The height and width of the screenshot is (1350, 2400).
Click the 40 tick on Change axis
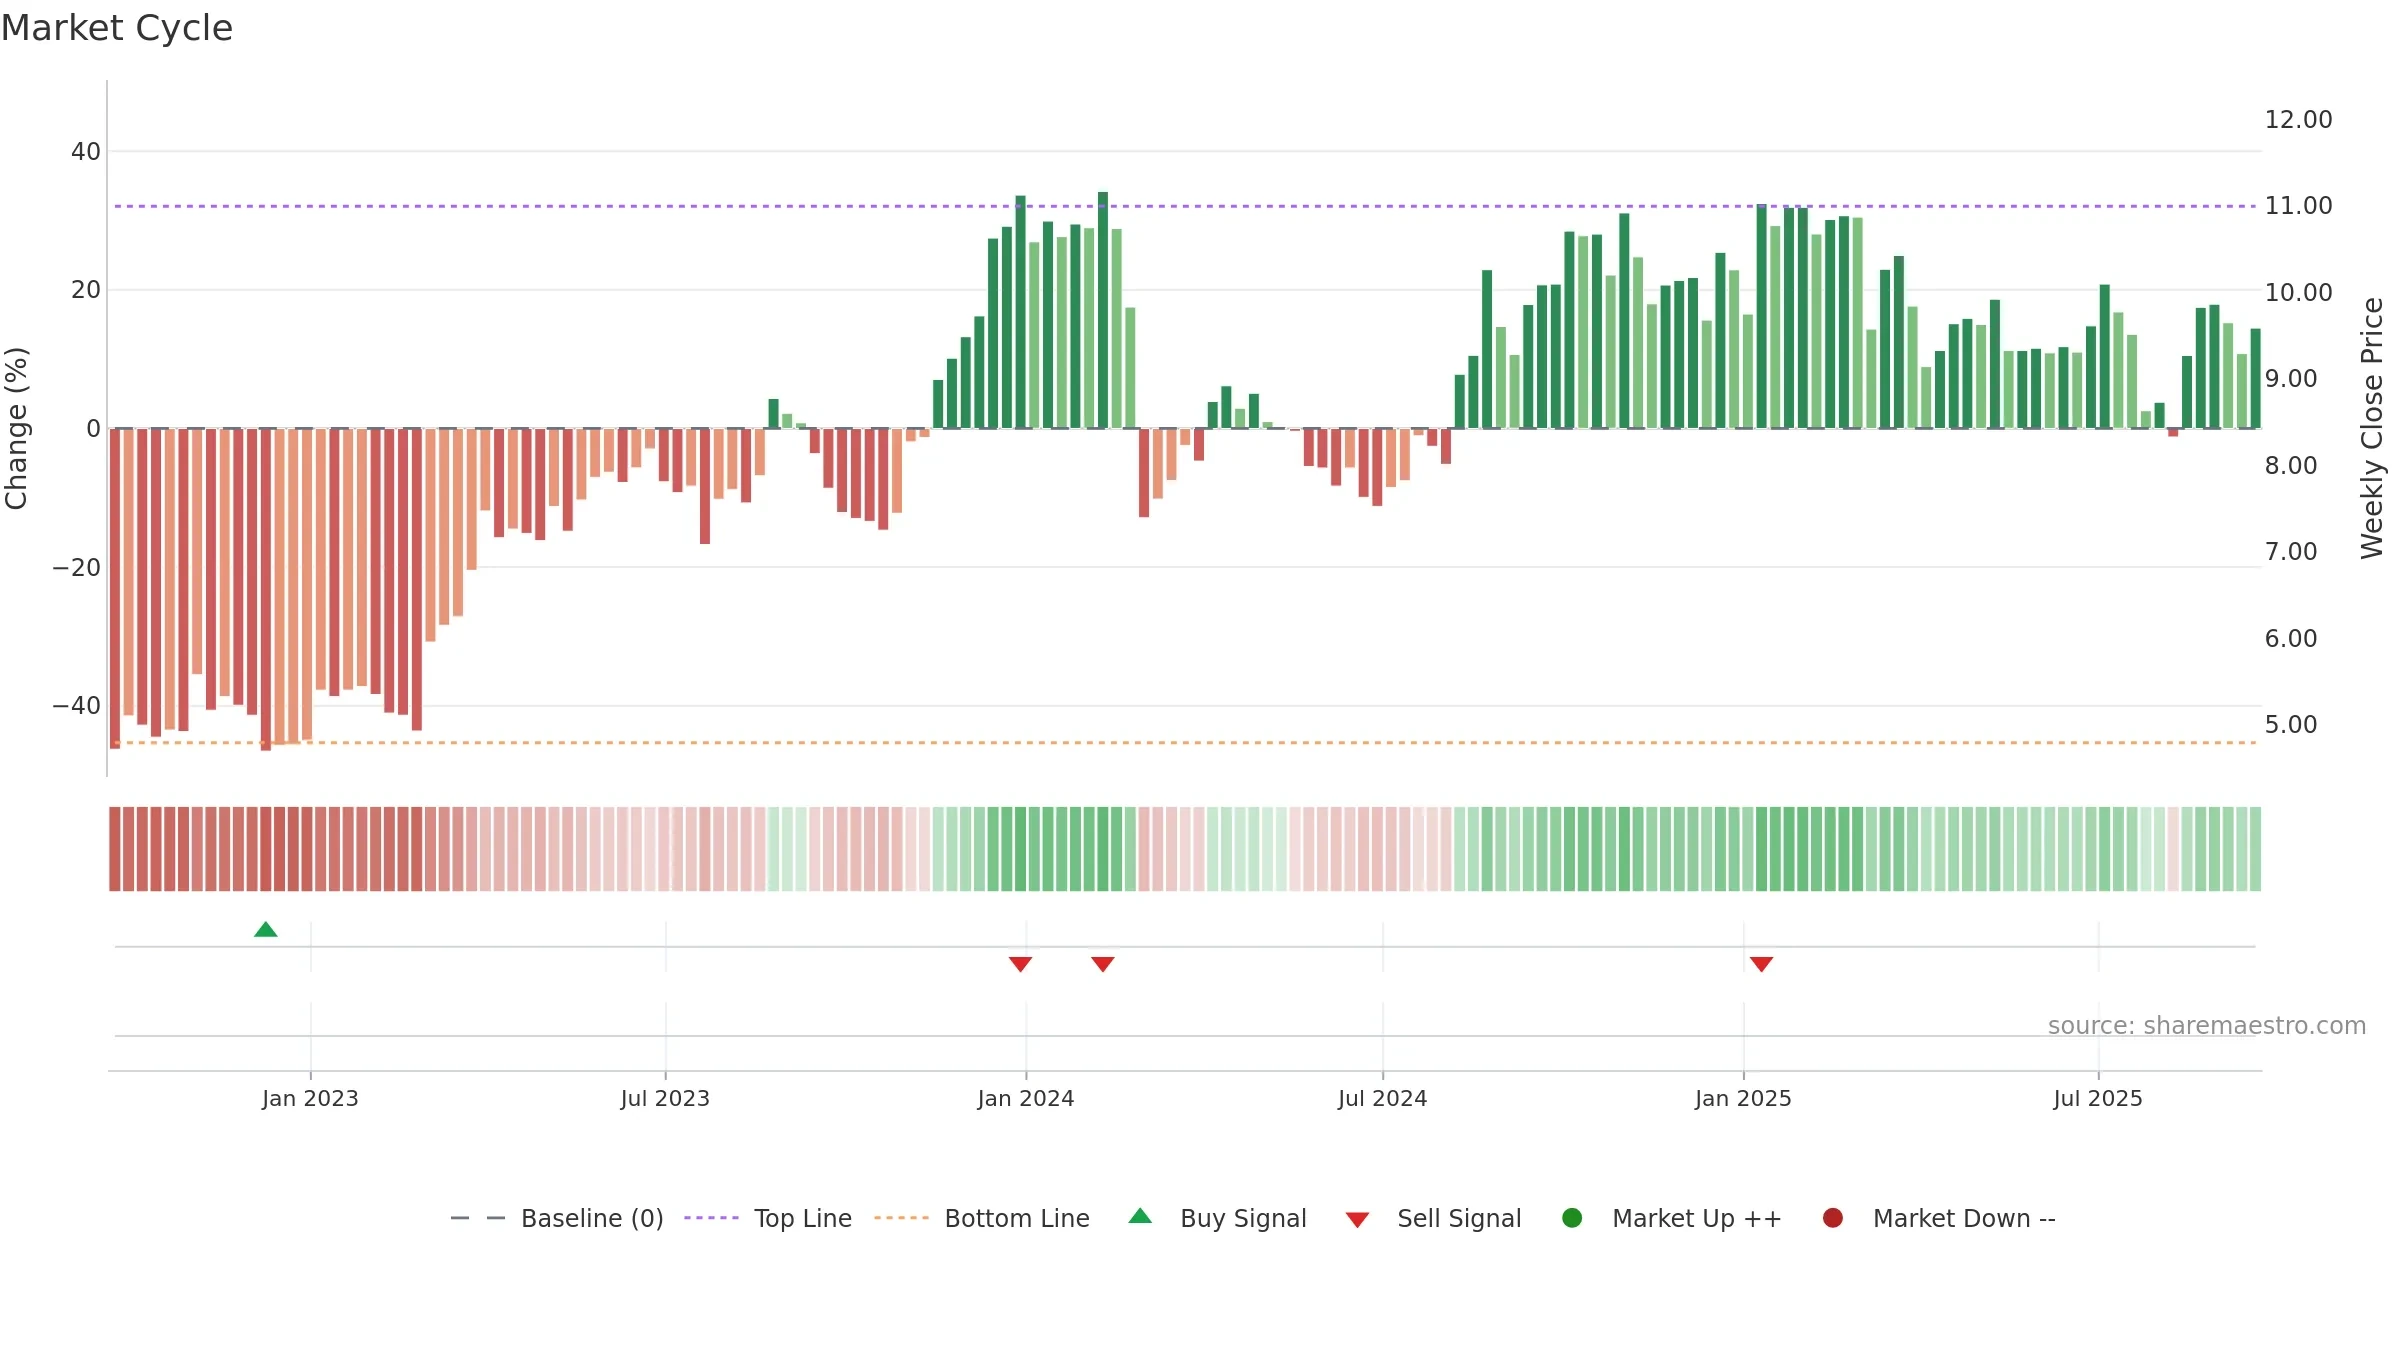[x=86, y=152]
